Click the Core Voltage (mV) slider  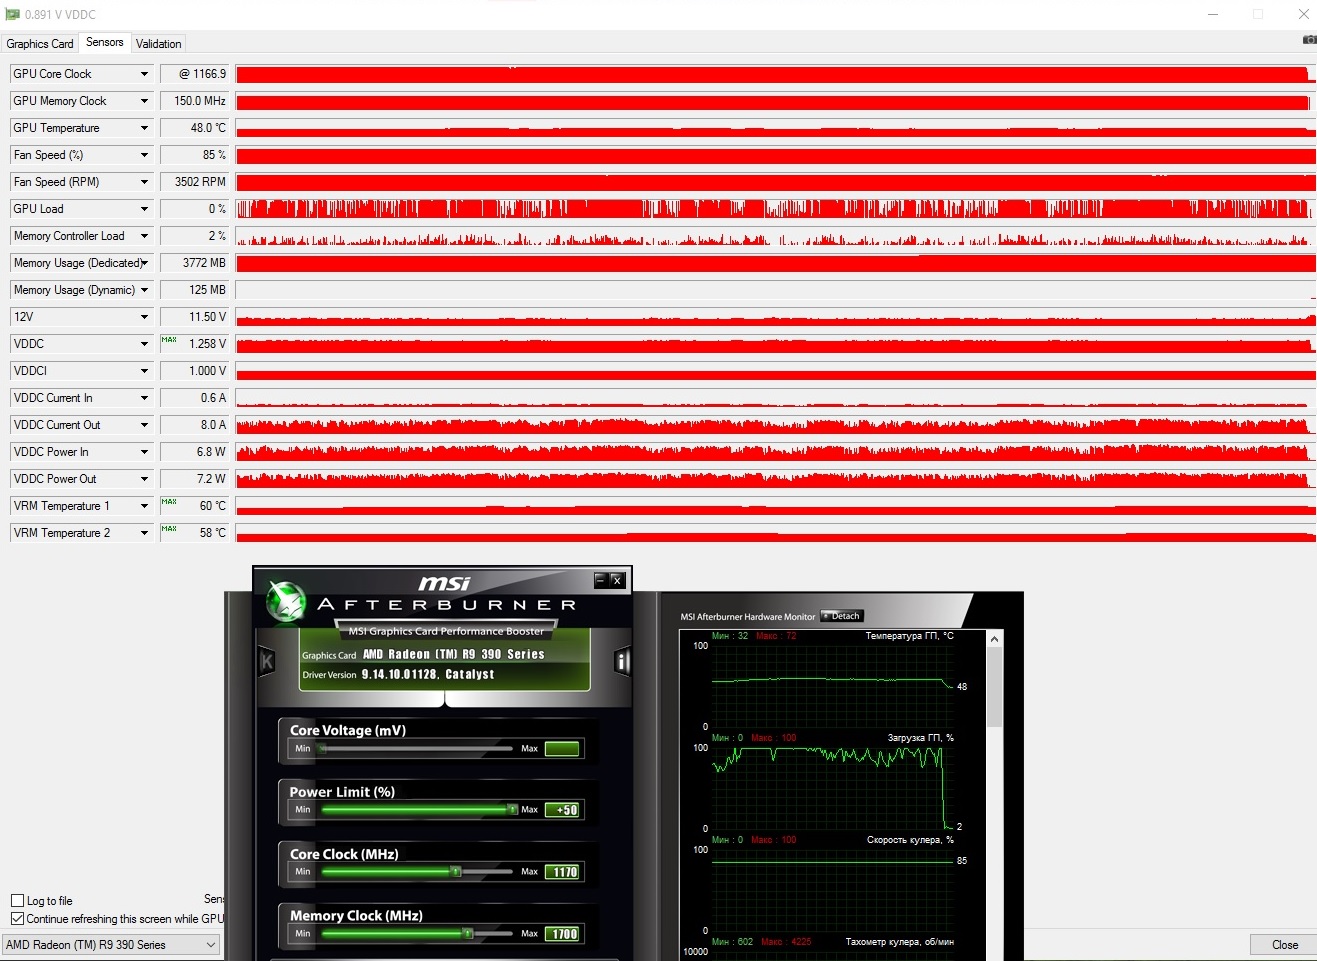point(415,748)
